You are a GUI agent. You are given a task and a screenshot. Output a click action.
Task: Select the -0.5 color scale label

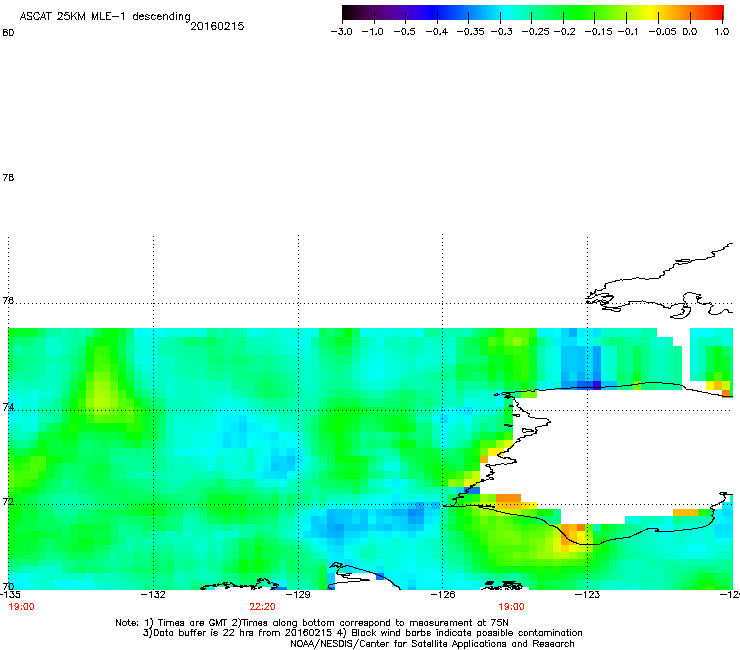(404, 32)
